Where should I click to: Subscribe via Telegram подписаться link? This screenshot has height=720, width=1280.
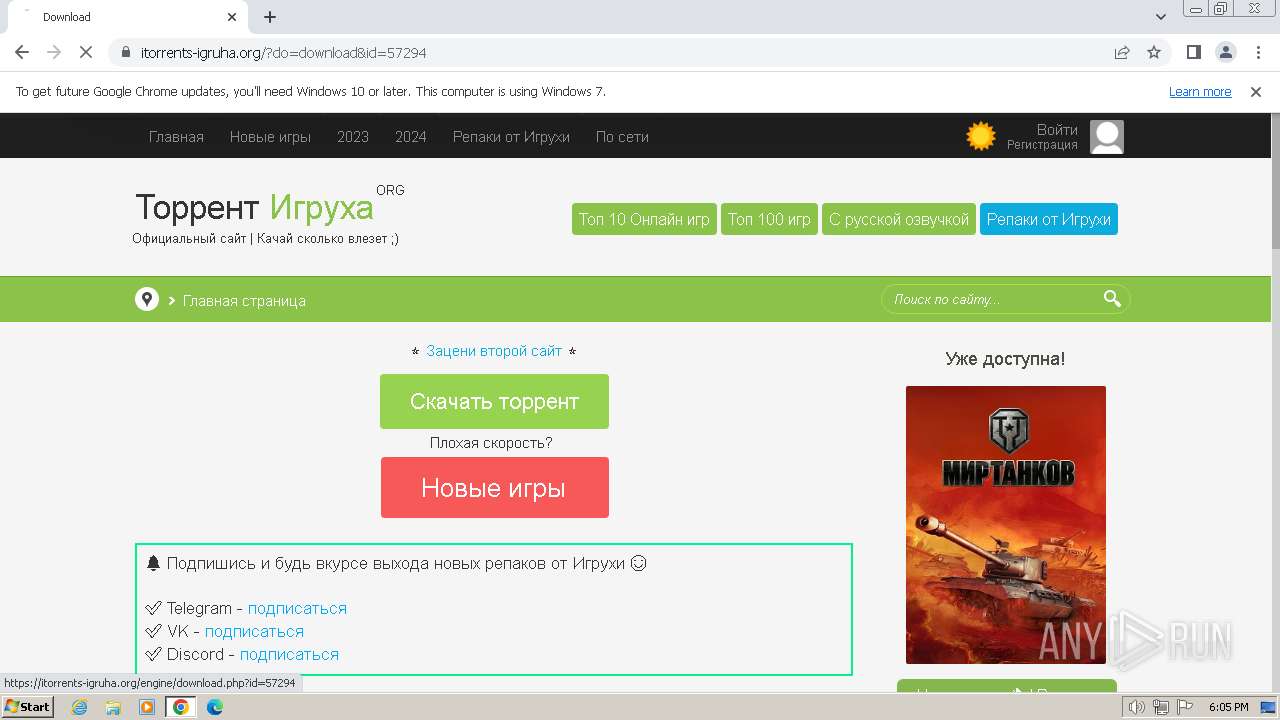[297, 608]
